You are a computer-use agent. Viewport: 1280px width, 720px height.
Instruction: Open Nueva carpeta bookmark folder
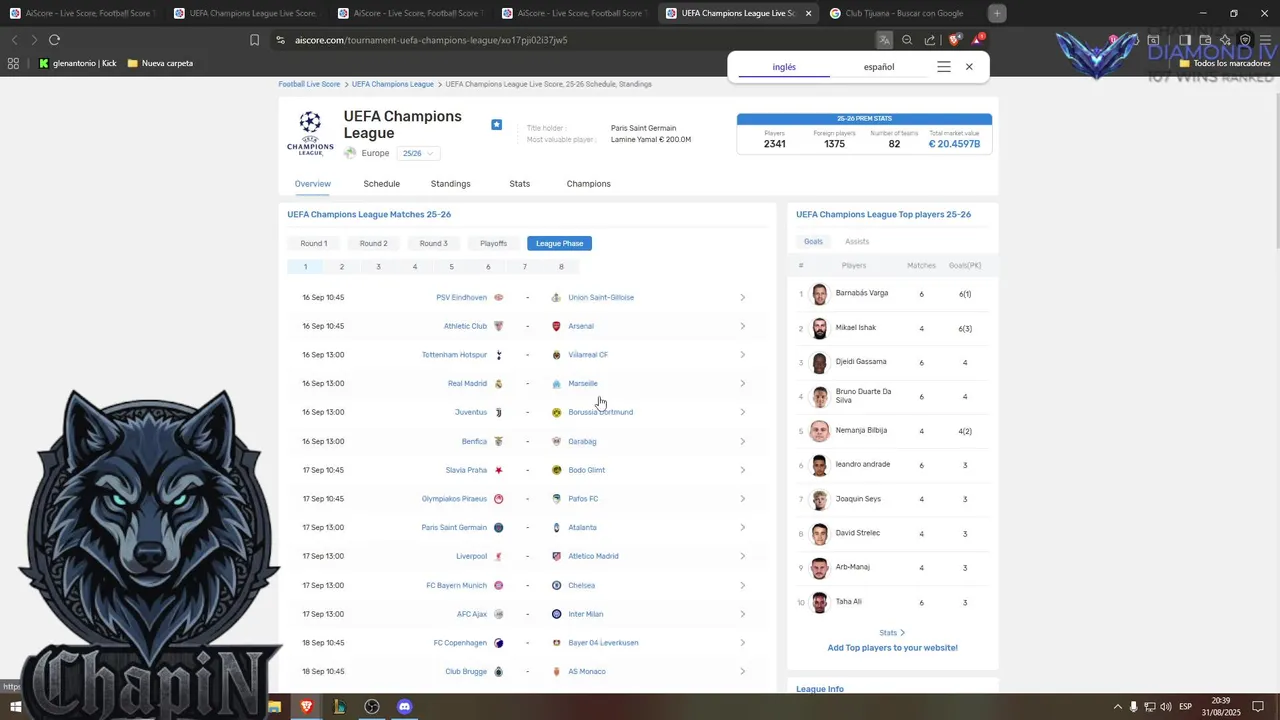(x=160, y=63)
